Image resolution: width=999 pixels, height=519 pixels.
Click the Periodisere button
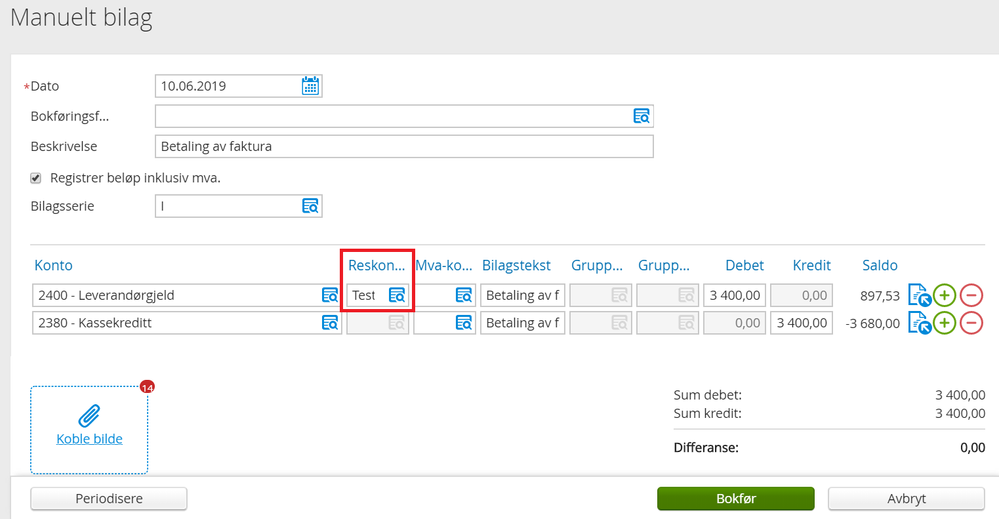tap(109, 499)
